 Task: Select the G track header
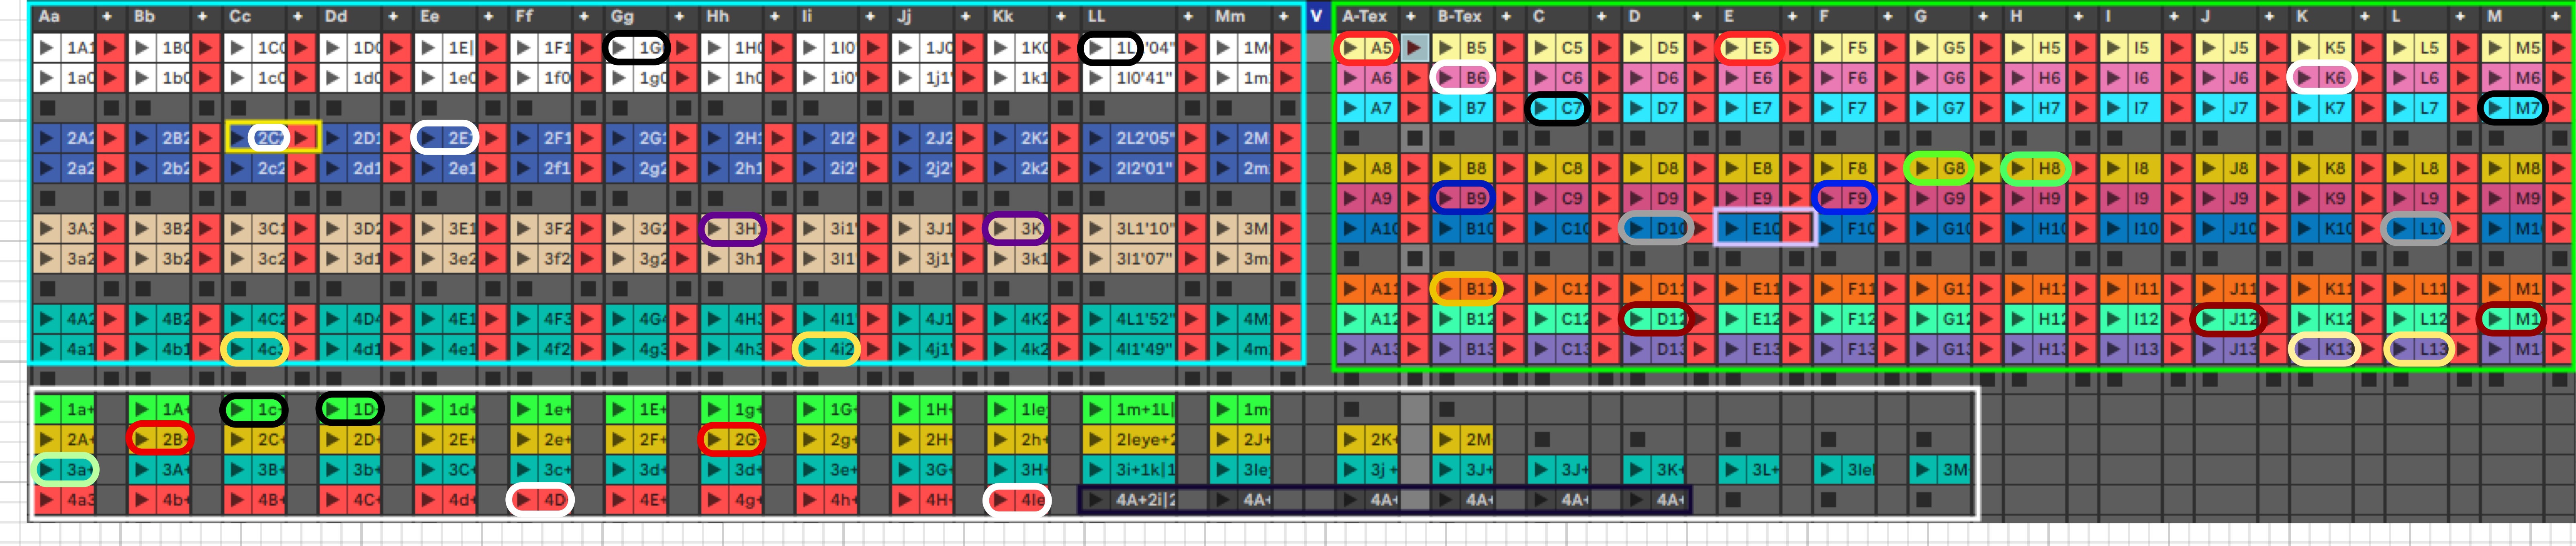coord(1940,16)
